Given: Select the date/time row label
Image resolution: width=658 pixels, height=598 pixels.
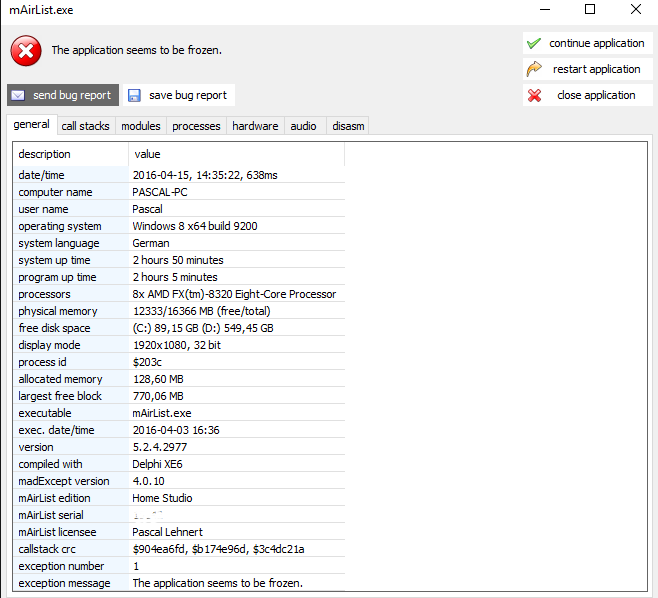Looking at the screenshot, I should coord(41,175).
